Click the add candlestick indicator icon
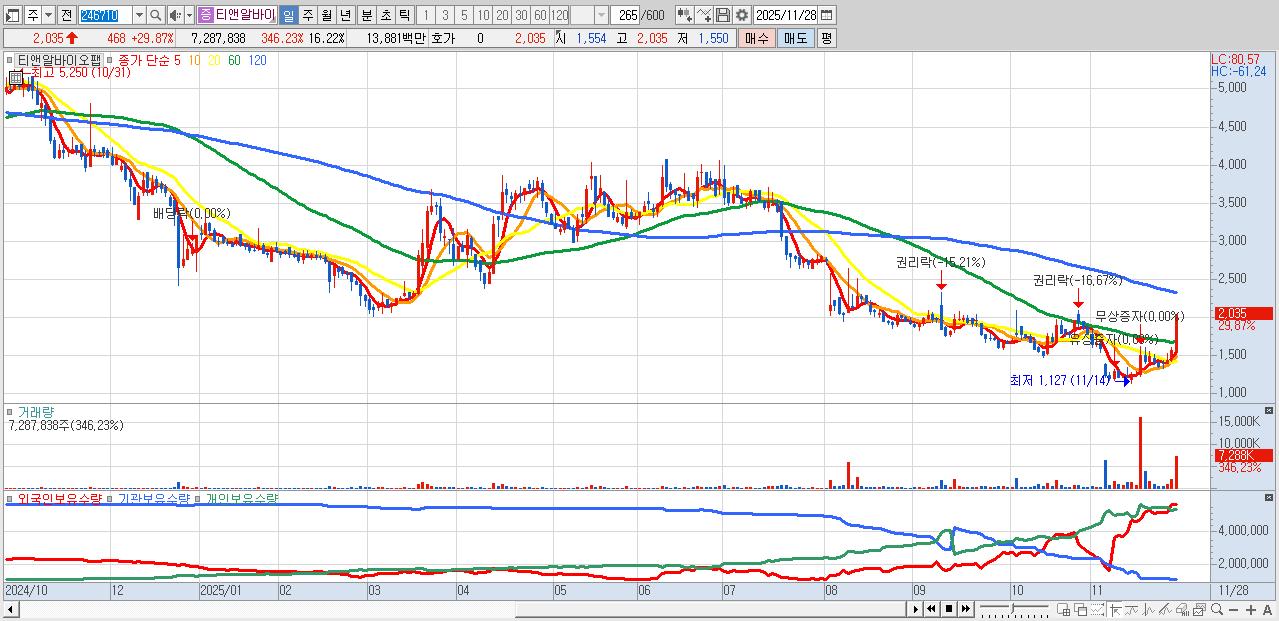 (x=685, y=15)
